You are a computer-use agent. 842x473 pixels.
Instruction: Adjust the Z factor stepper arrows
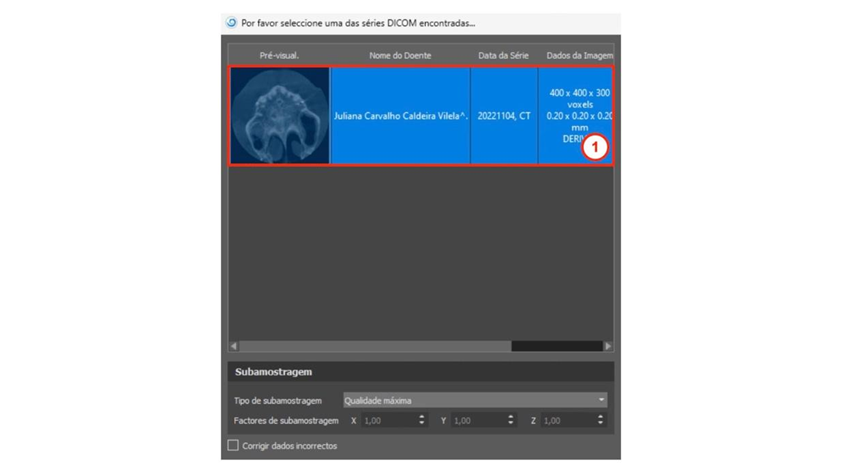600,421
